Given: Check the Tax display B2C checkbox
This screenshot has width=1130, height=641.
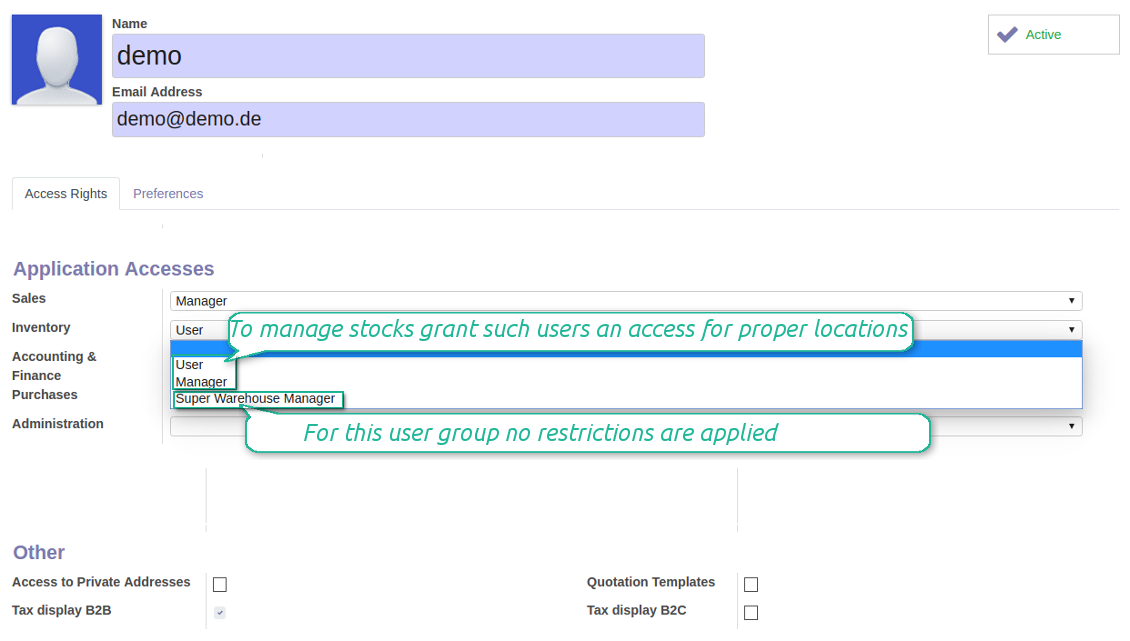Looking at the screenshot, I should tap(751, 612).
